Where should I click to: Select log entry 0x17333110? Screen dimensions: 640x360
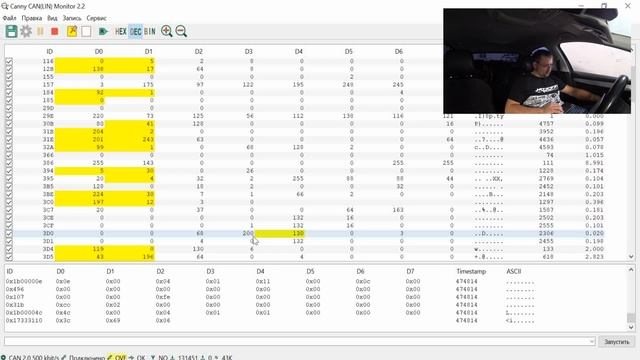(x=24, y=320)
